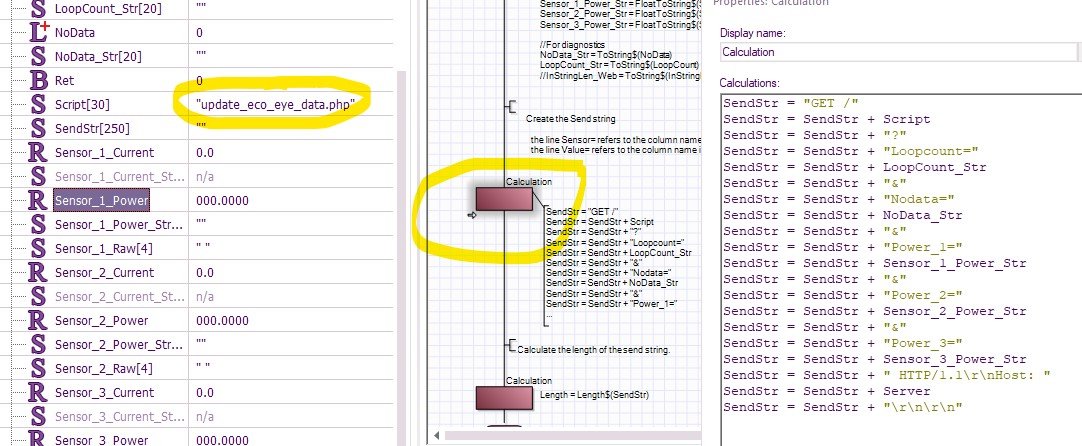Click the byte icon next to Ret
The height and width of the screenshot is (446, 1082).
pyautogui.click(x=38, y=80)
